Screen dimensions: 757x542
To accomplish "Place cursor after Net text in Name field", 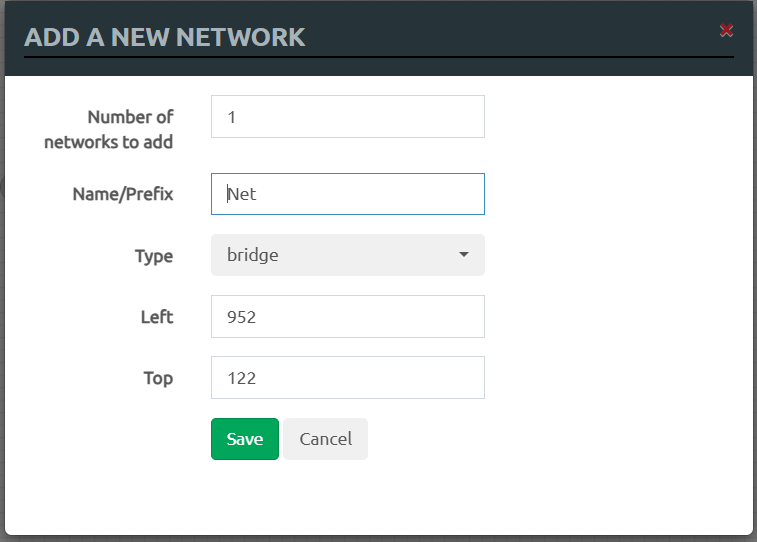I will coord(257,194).
